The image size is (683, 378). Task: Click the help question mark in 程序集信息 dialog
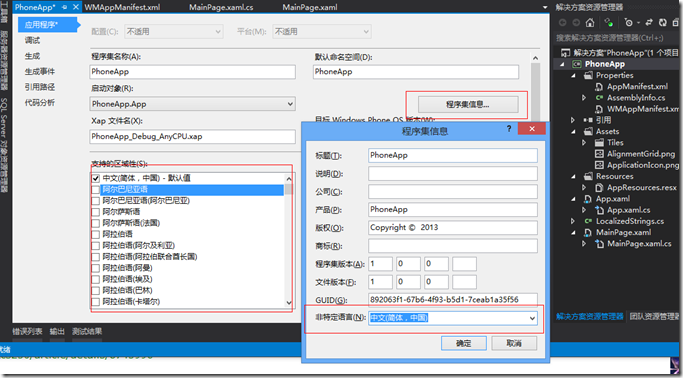[x=509, y=128]
